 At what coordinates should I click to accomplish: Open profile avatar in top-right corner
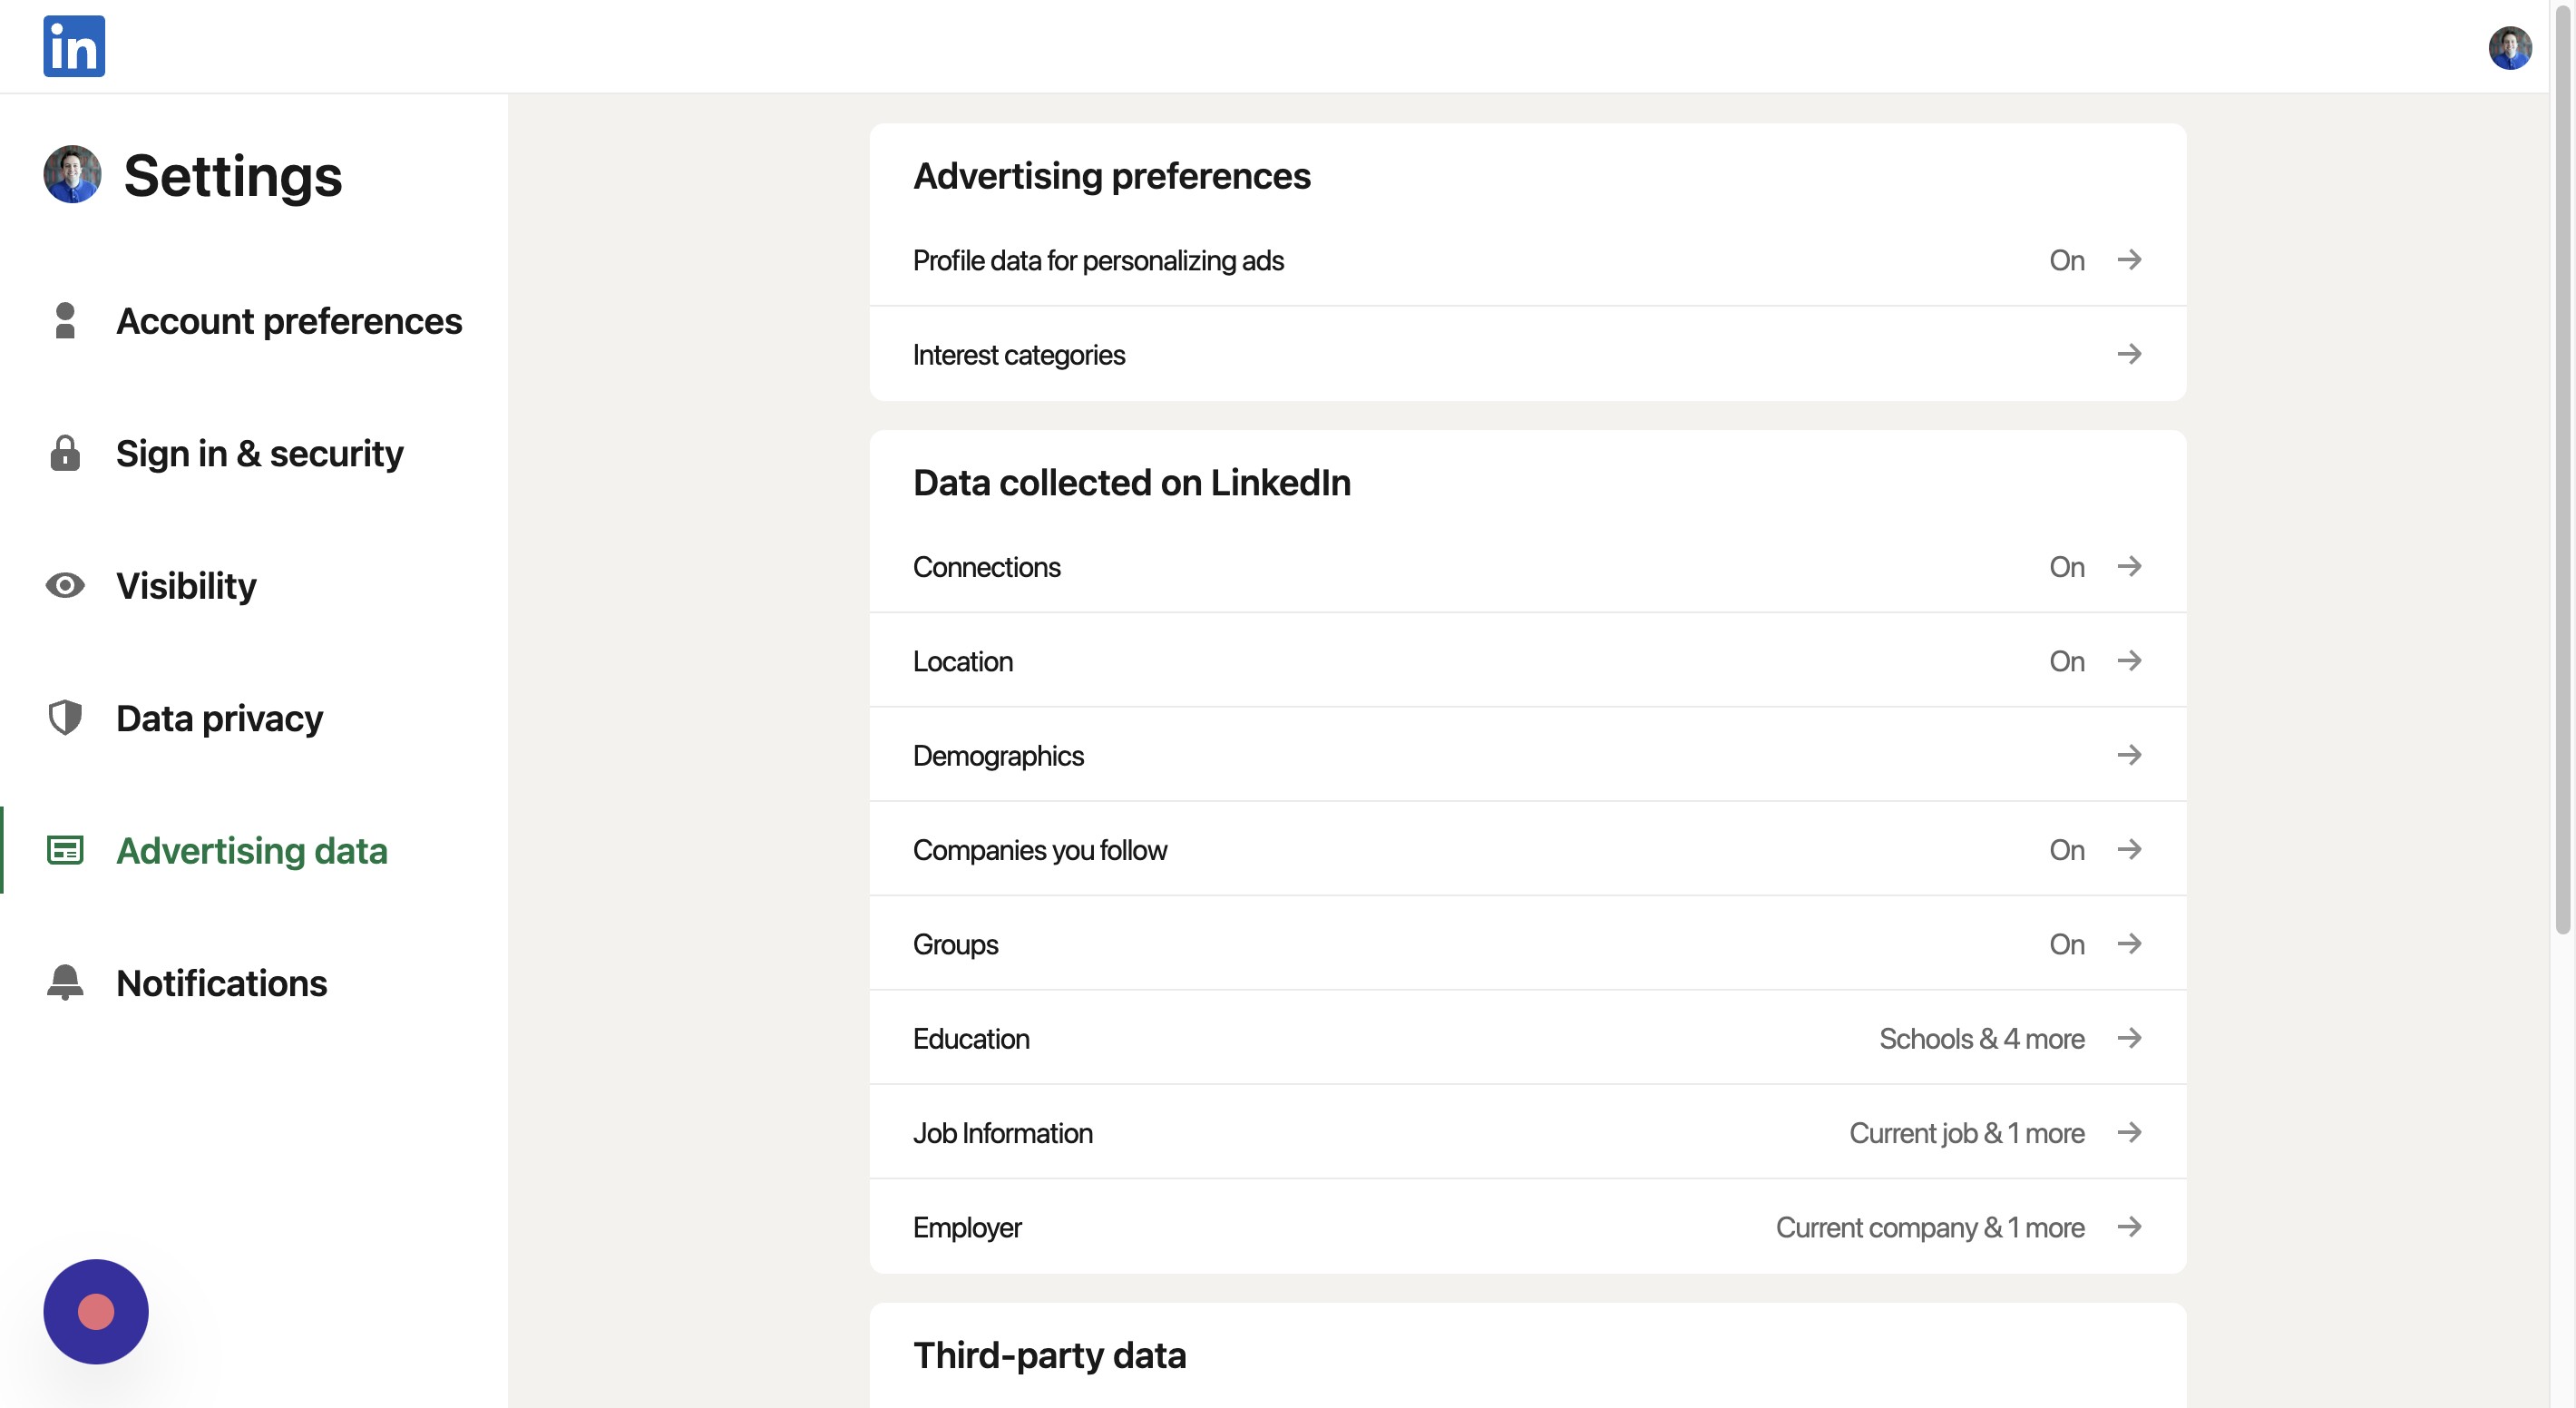[x=2509, y=47]
